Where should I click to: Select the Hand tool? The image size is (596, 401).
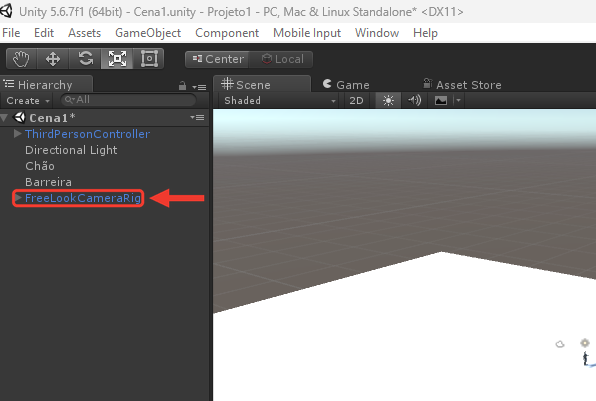21,59
